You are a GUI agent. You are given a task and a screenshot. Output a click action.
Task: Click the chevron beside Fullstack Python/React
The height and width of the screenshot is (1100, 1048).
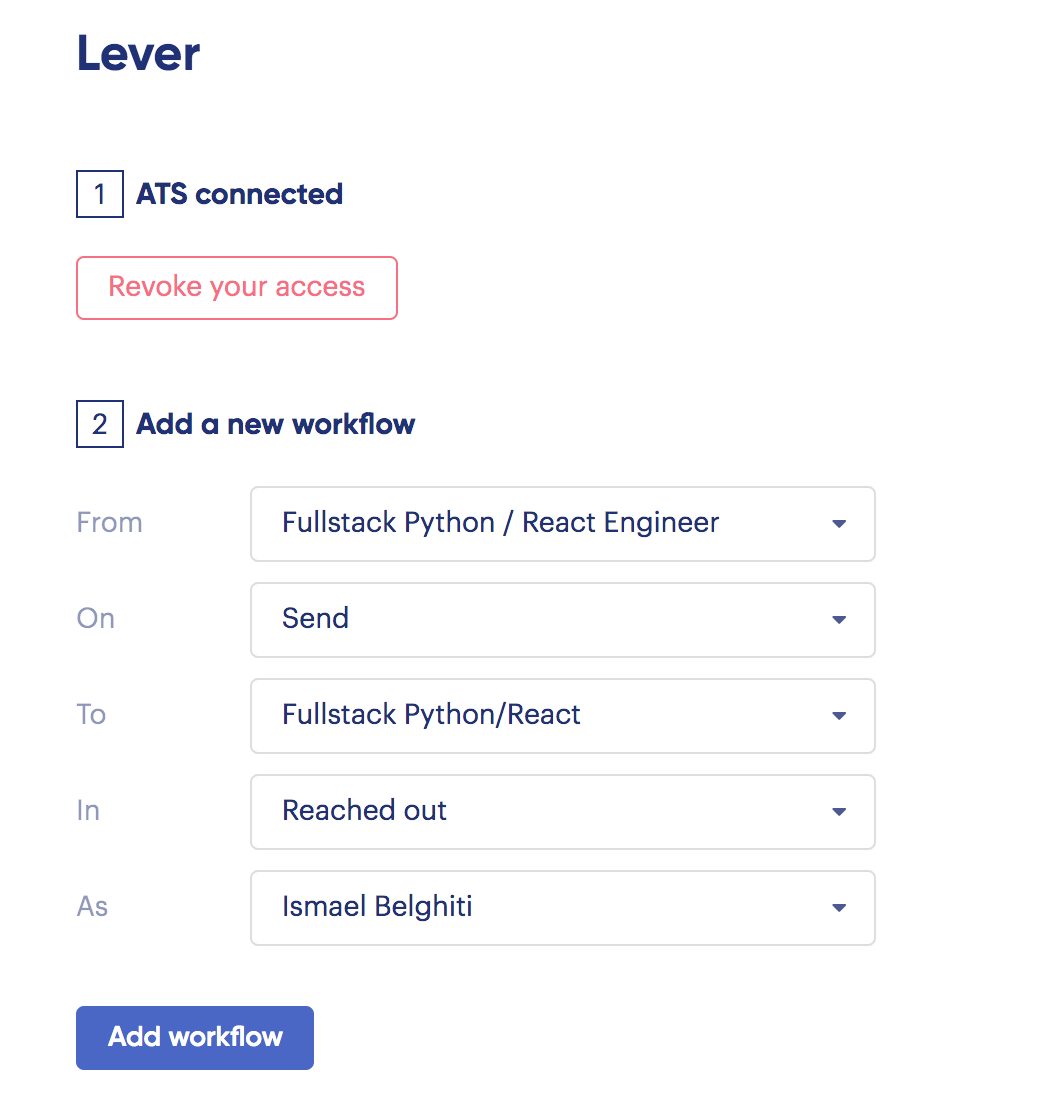839,716
